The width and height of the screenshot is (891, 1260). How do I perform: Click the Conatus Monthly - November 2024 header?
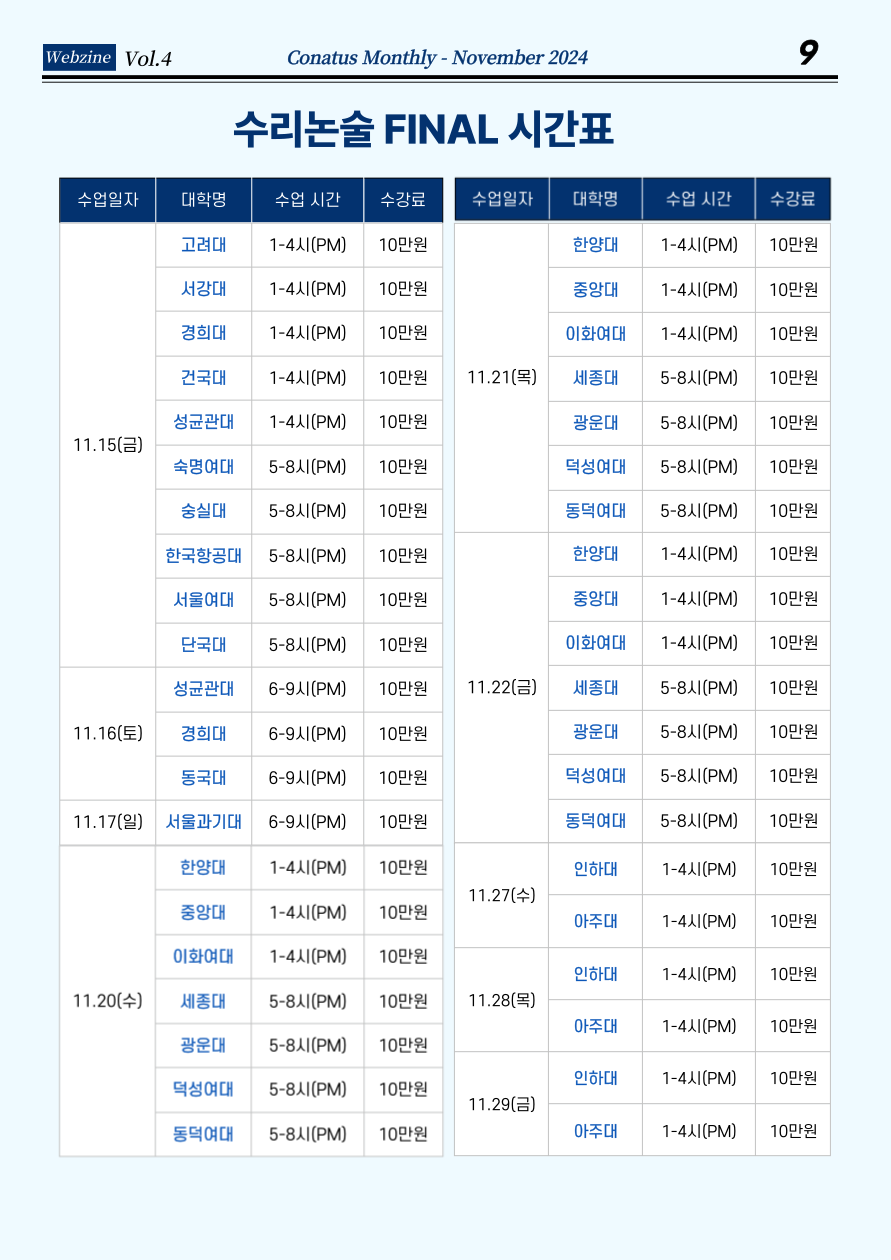[438, 58]
